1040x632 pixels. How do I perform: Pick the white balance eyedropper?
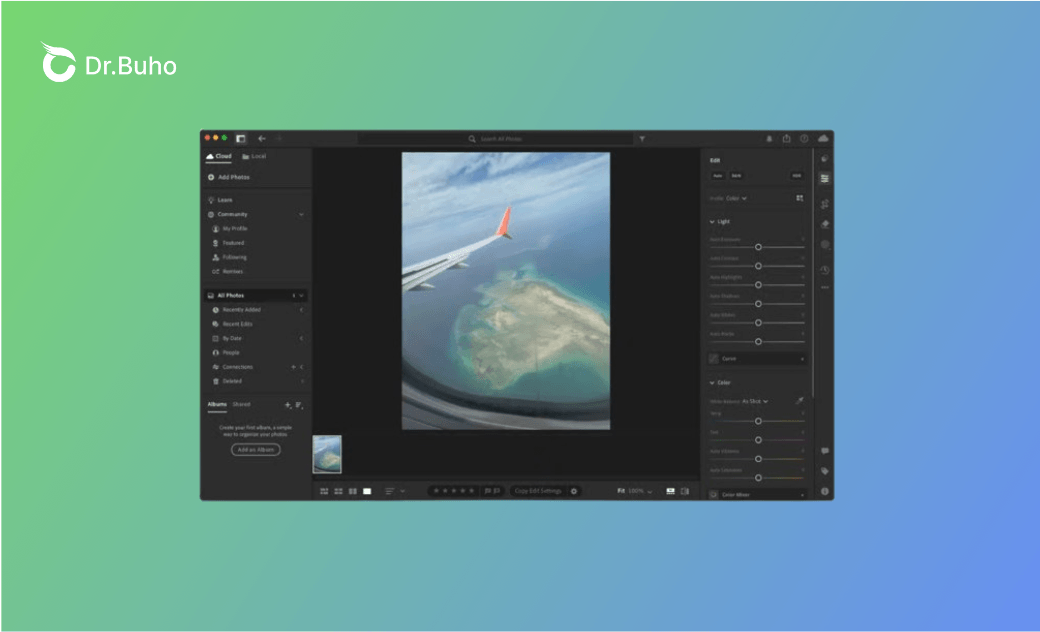coord(799,401)
